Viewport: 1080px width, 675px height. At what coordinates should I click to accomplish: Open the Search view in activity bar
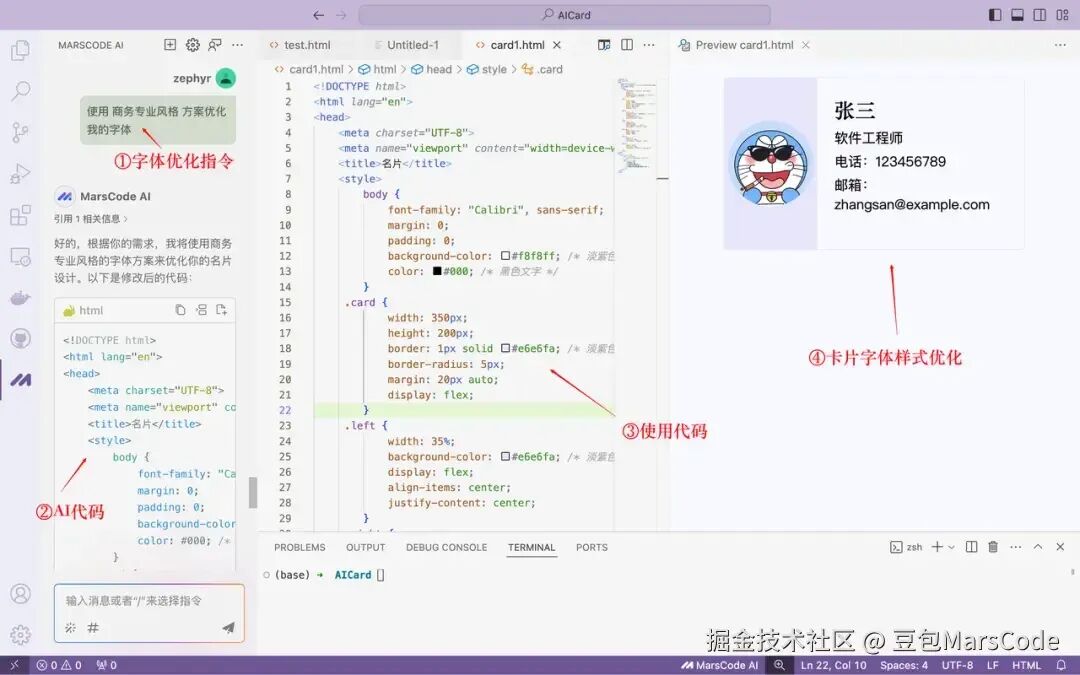(21, 90)
